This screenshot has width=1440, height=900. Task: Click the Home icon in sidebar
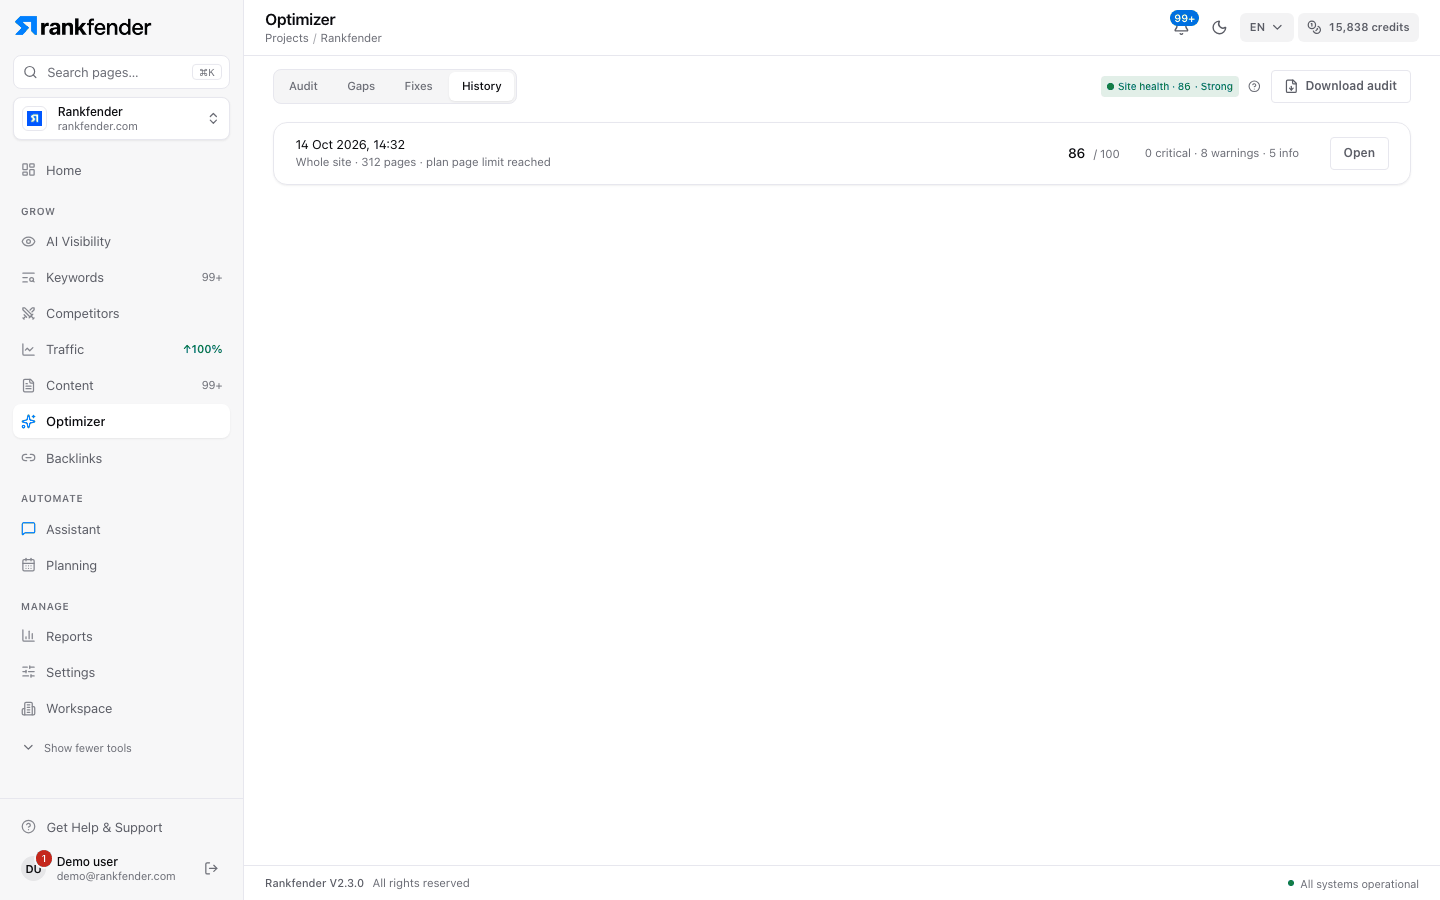click(x=29, y=170)
